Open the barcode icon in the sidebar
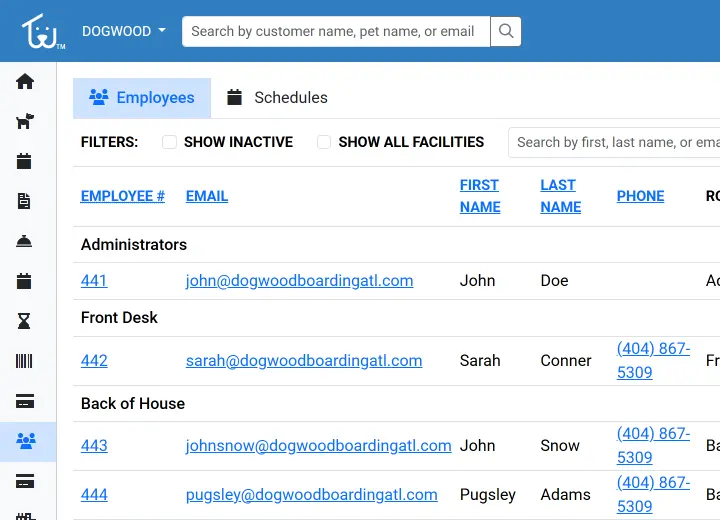Image resolution: width=720 pixels, height=520 pixels. click(x=25, y=361)
